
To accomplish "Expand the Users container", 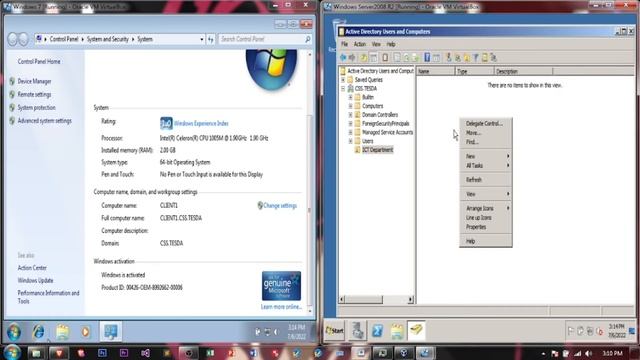I will click(x=350, y=141).
